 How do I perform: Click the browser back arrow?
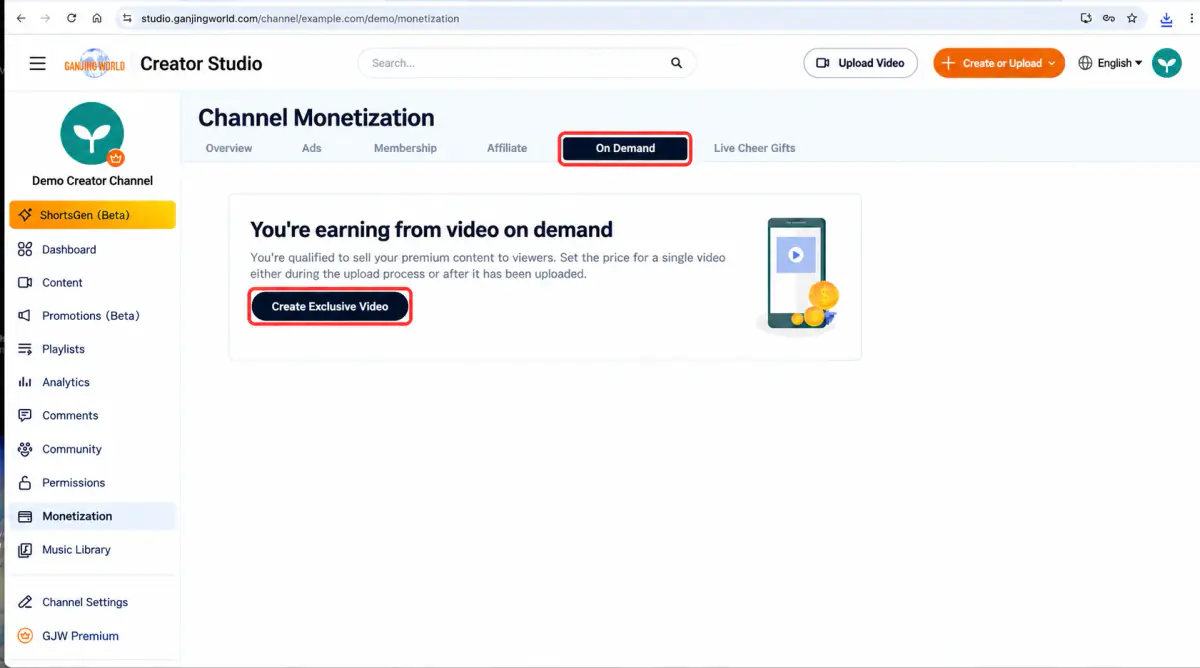click(21, 18)
